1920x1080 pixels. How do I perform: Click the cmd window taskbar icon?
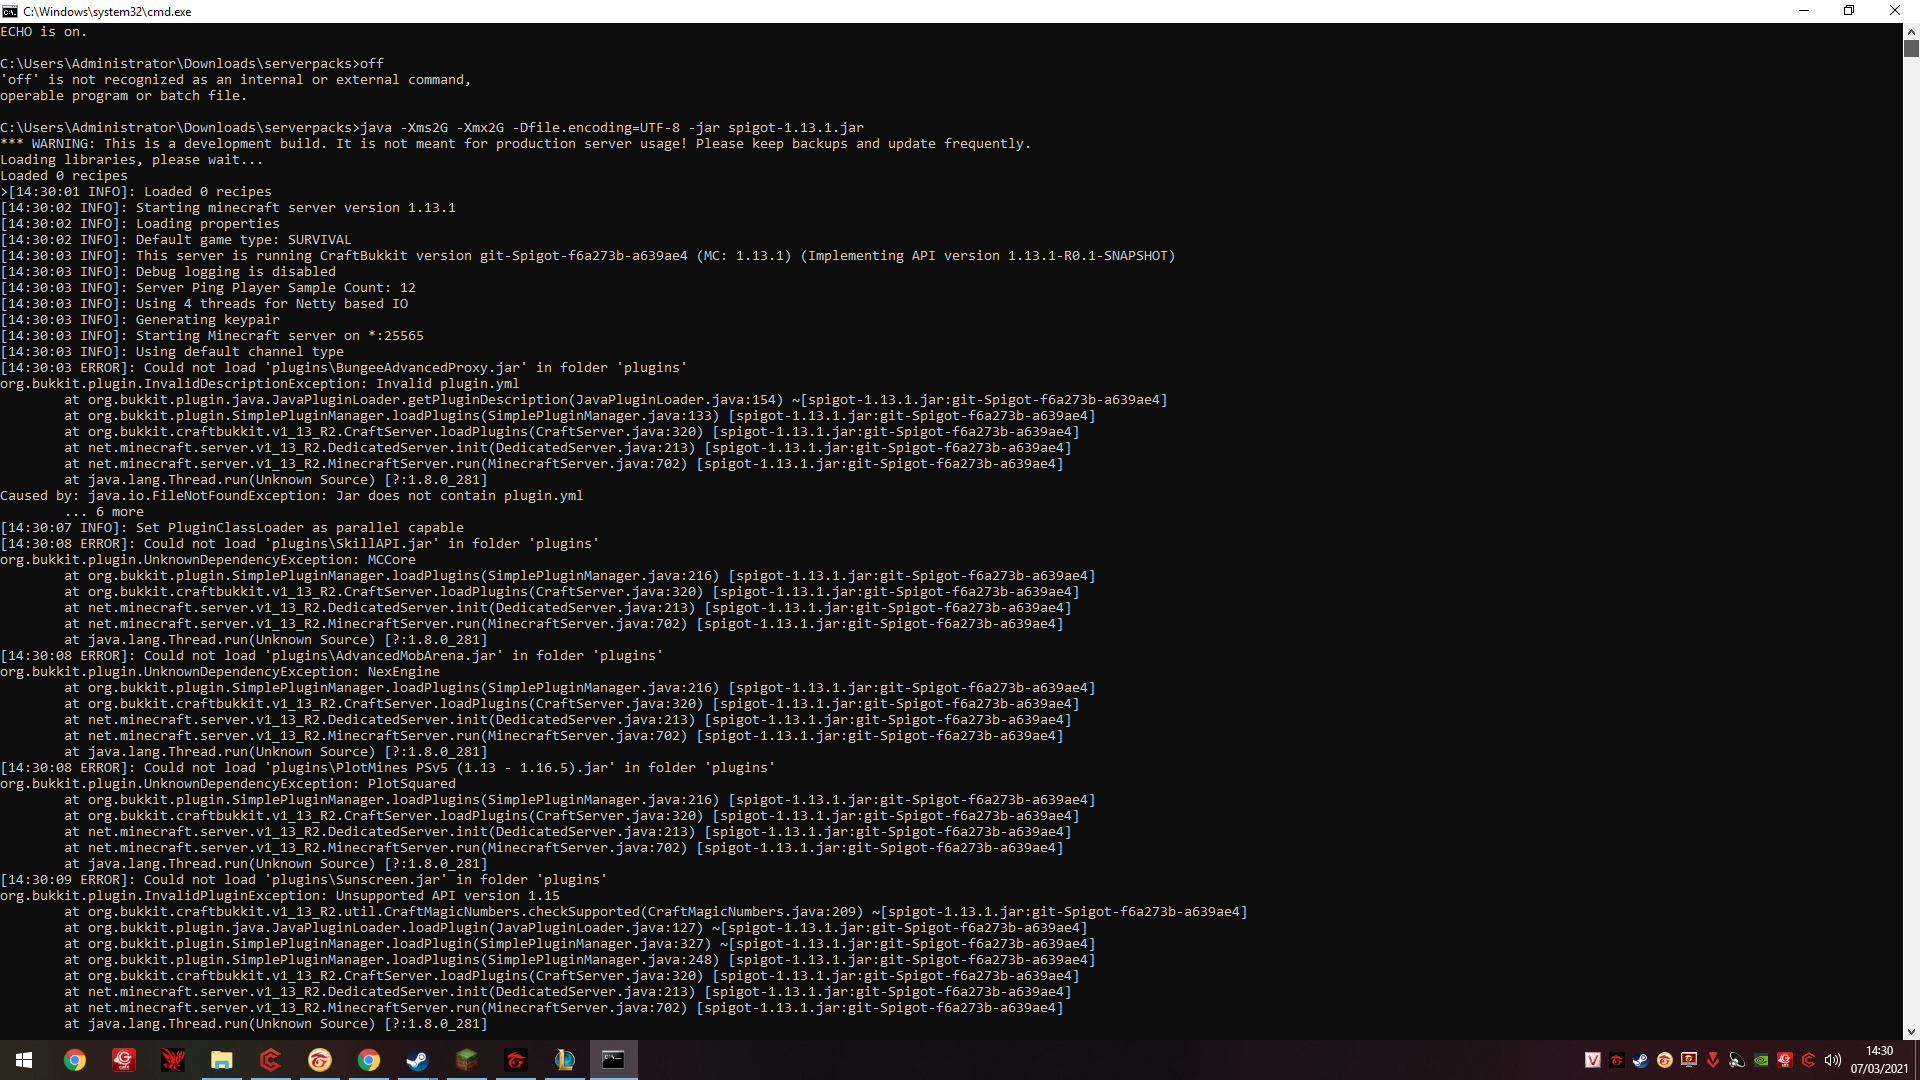(613, 1060)
